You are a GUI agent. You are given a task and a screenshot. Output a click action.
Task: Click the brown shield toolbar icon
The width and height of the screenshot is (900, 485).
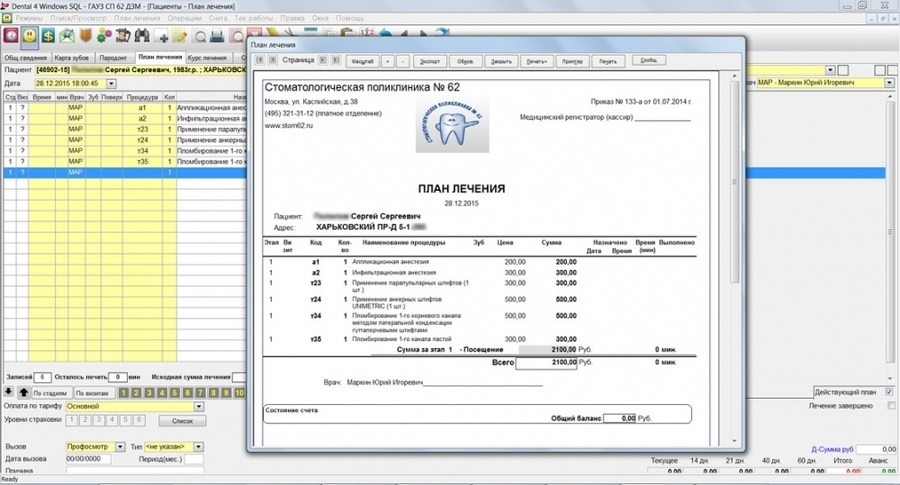coord(86,36)
